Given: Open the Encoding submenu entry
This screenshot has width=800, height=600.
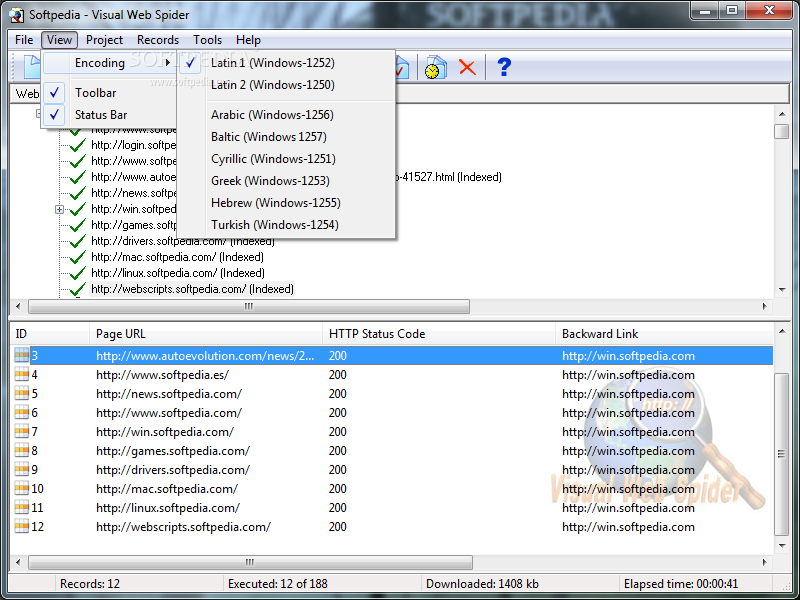Looking at the screenshot, I should pos(109,63).
